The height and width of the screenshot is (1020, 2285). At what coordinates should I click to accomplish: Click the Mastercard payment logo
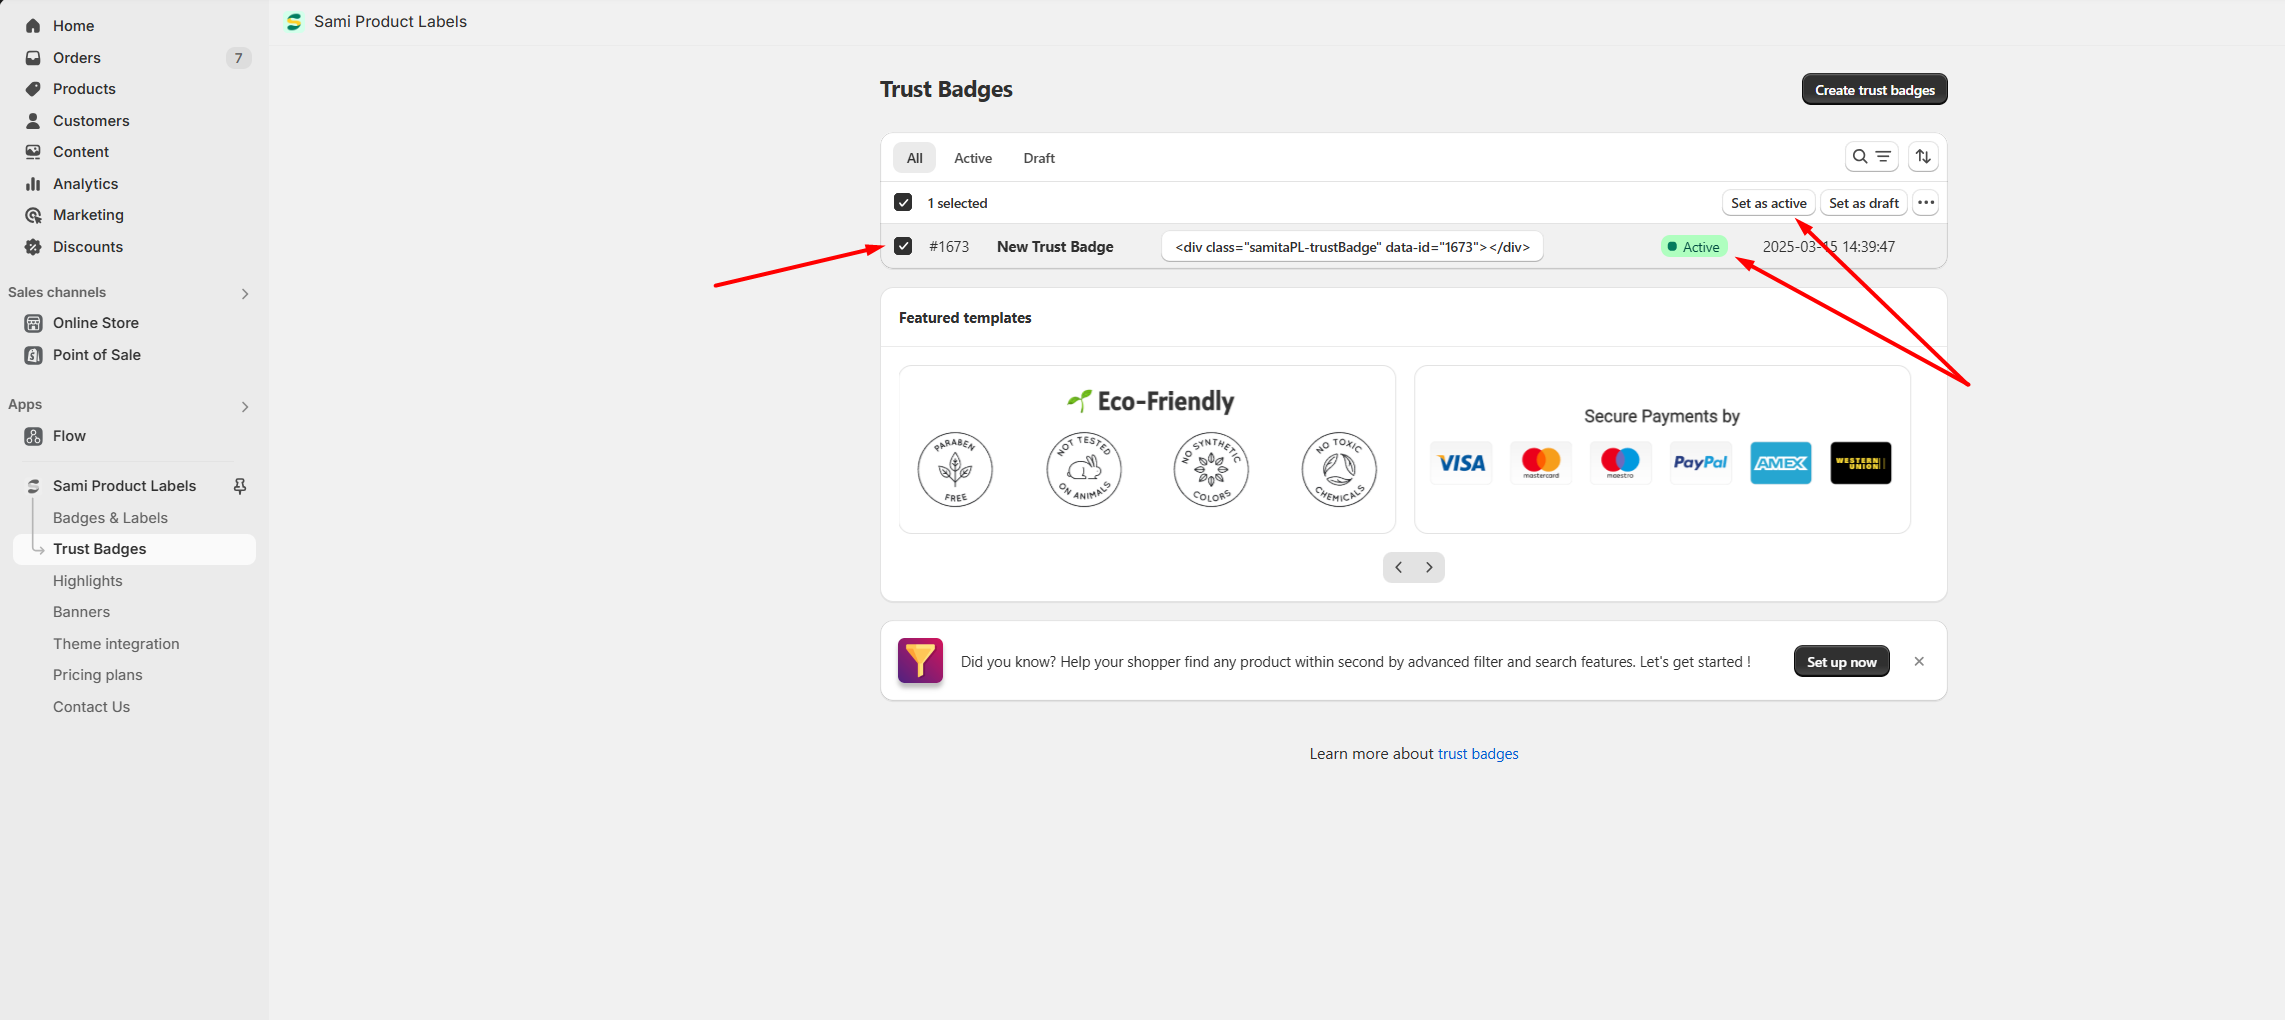click(1541, 463)
